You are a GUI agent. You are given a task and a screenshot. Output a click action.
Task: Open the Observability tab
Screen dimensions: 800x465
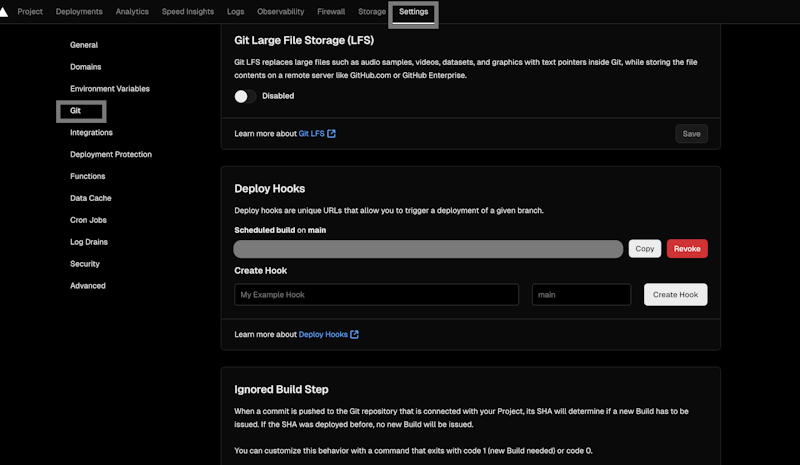tap(282, 12)
